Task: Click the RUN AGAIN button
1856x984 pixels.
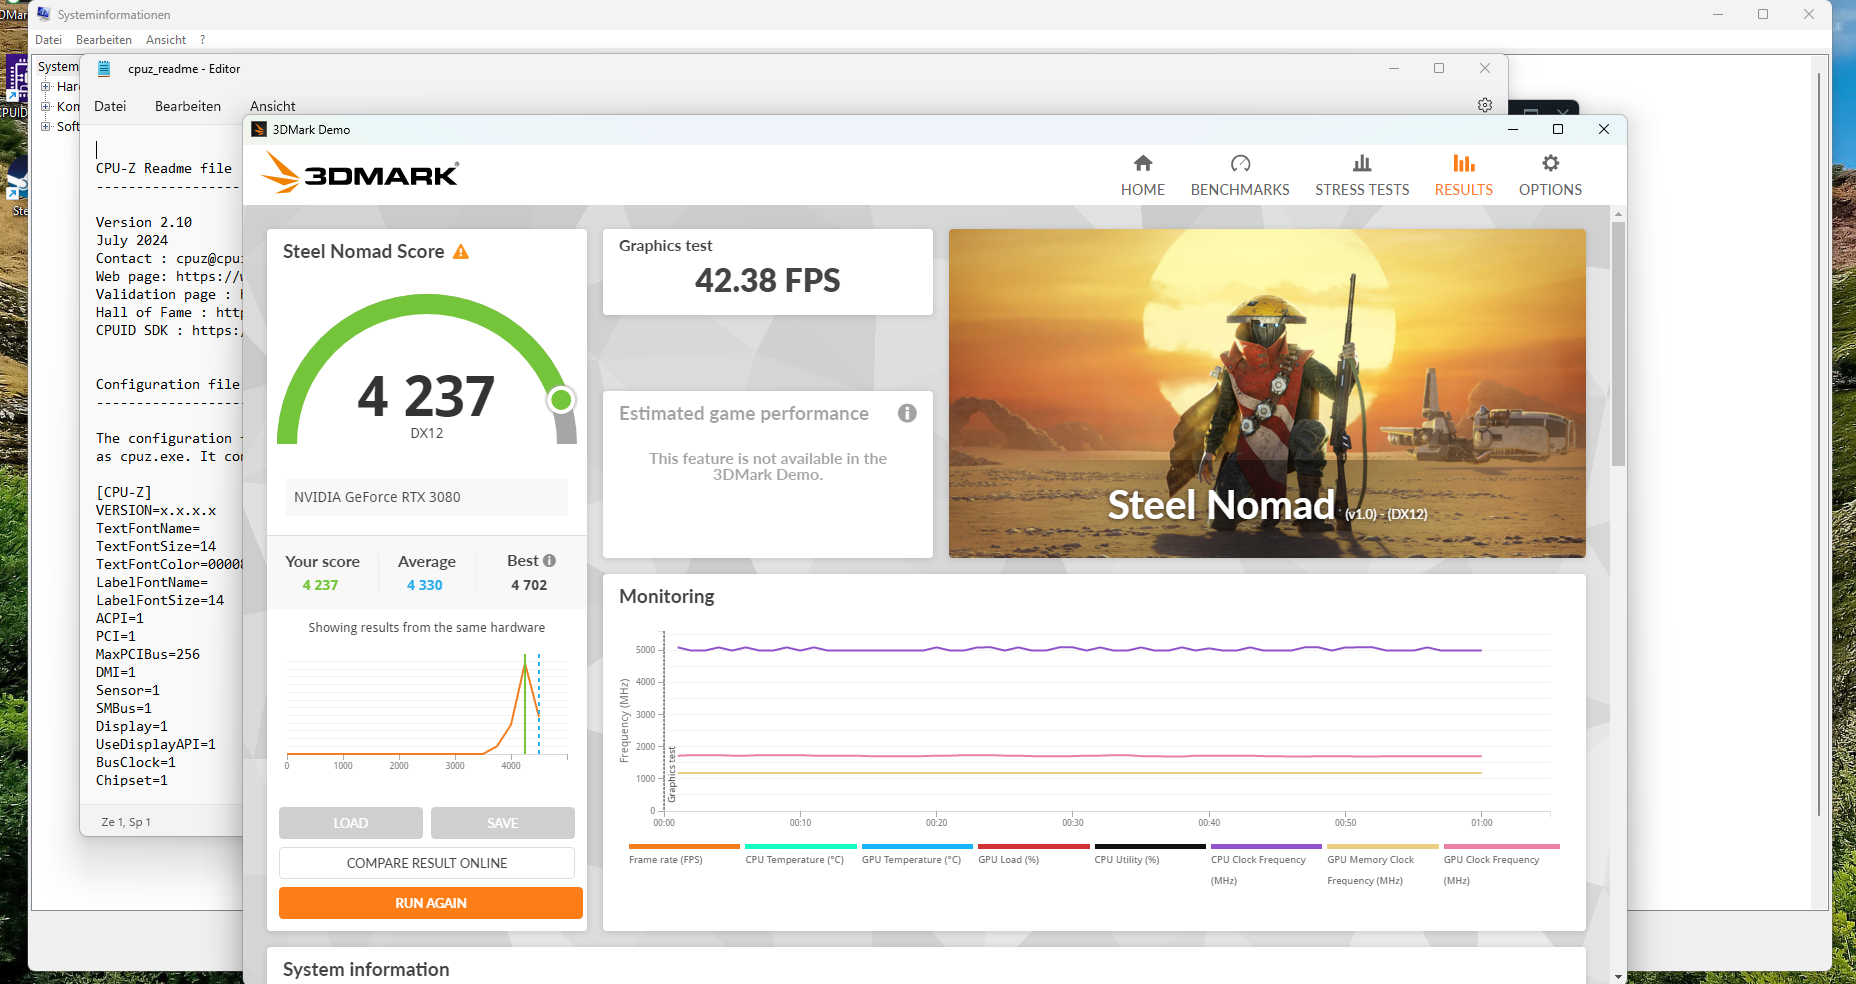Action: tap(431, 903)
